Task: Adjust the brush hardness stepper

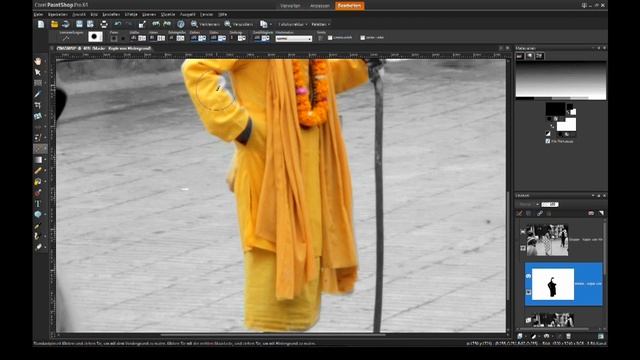Action: [x=162, y=38]
